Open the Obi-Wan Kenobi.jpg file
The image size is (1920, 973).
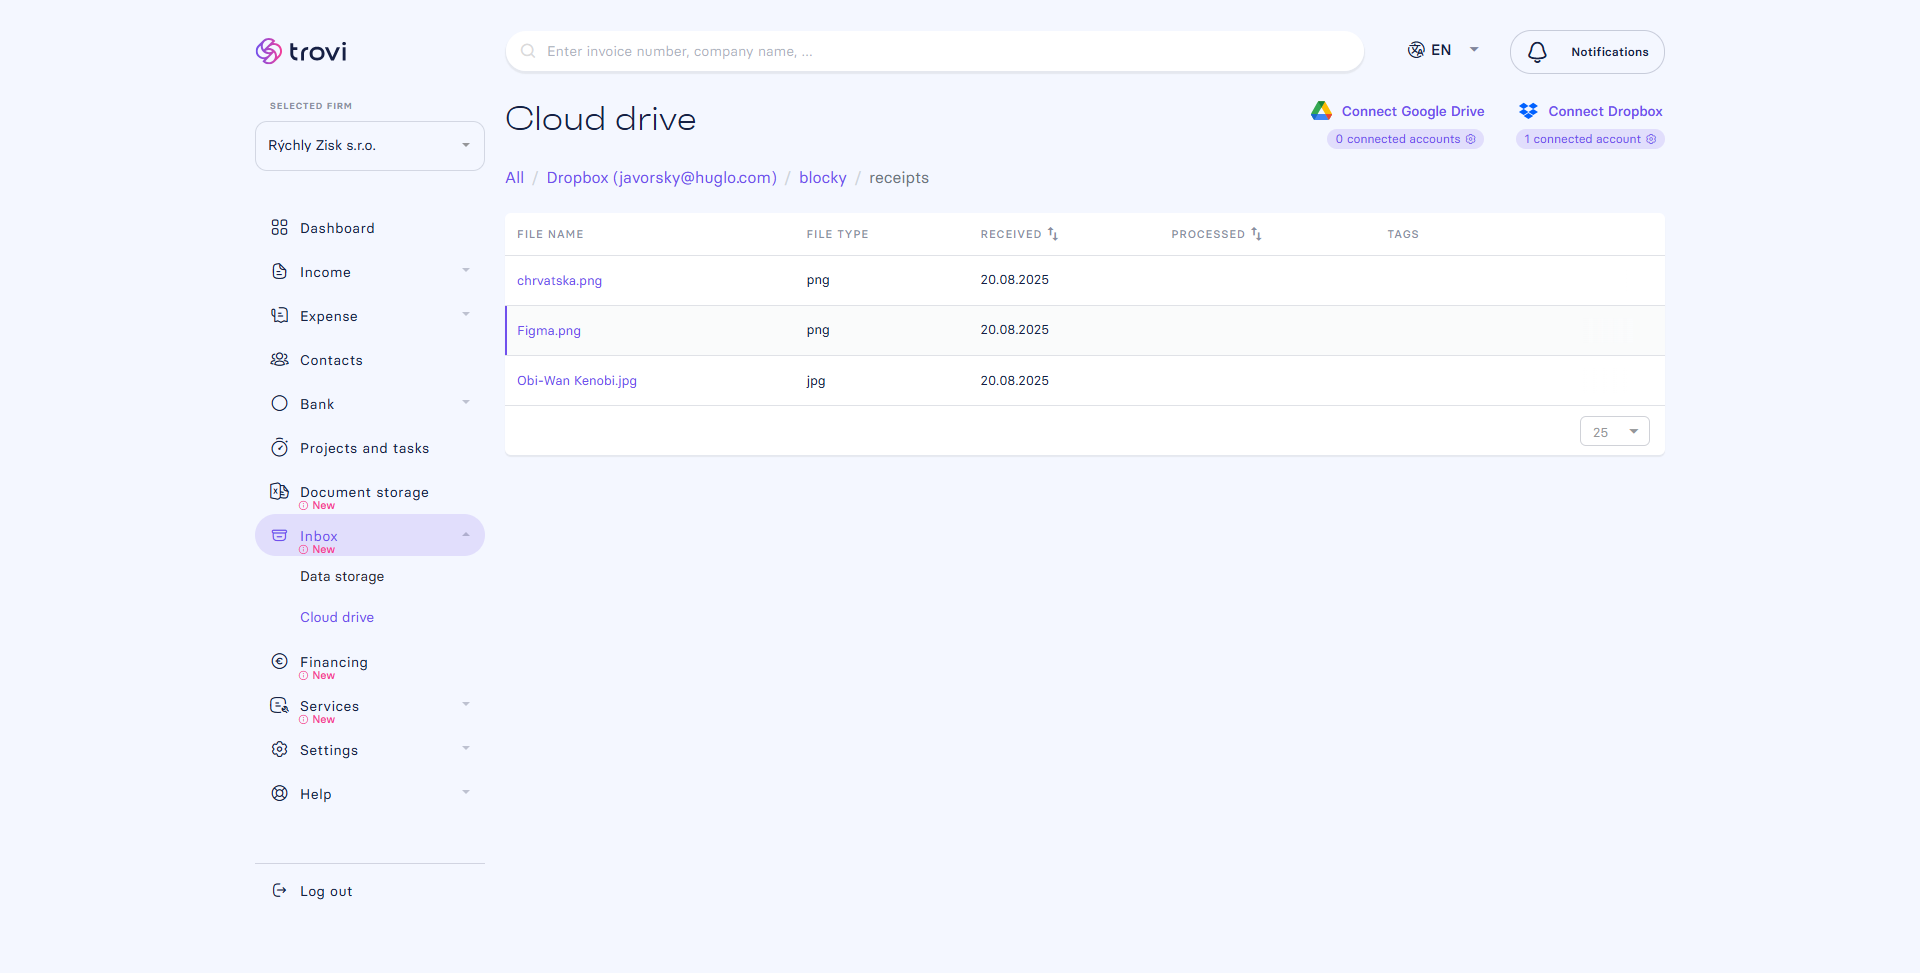pos(577,381)
